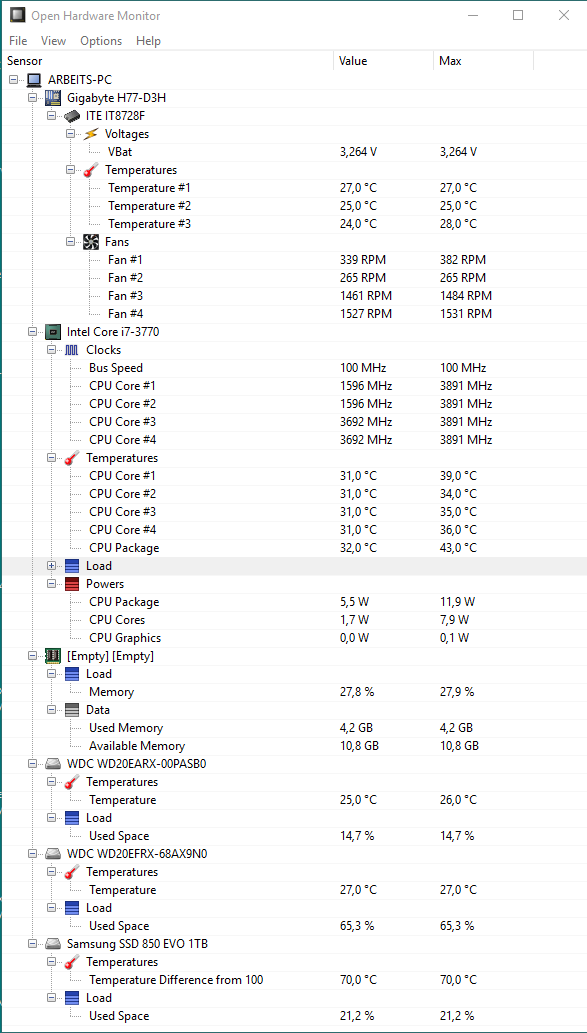Viewport: 587px width, 1033px height.
Task: Click the [Empty] [Empty] memory module icon
Action: (53, 656)
